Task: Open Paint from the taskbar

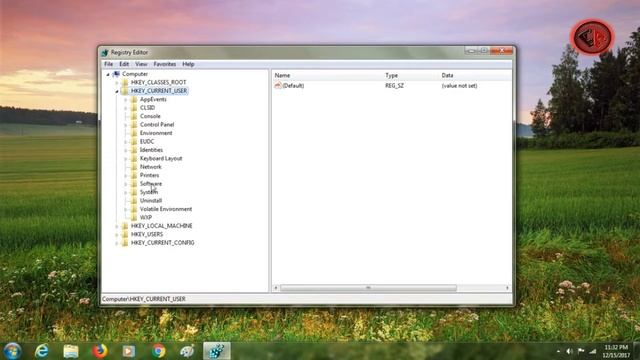Action: [x=187, y=351]
